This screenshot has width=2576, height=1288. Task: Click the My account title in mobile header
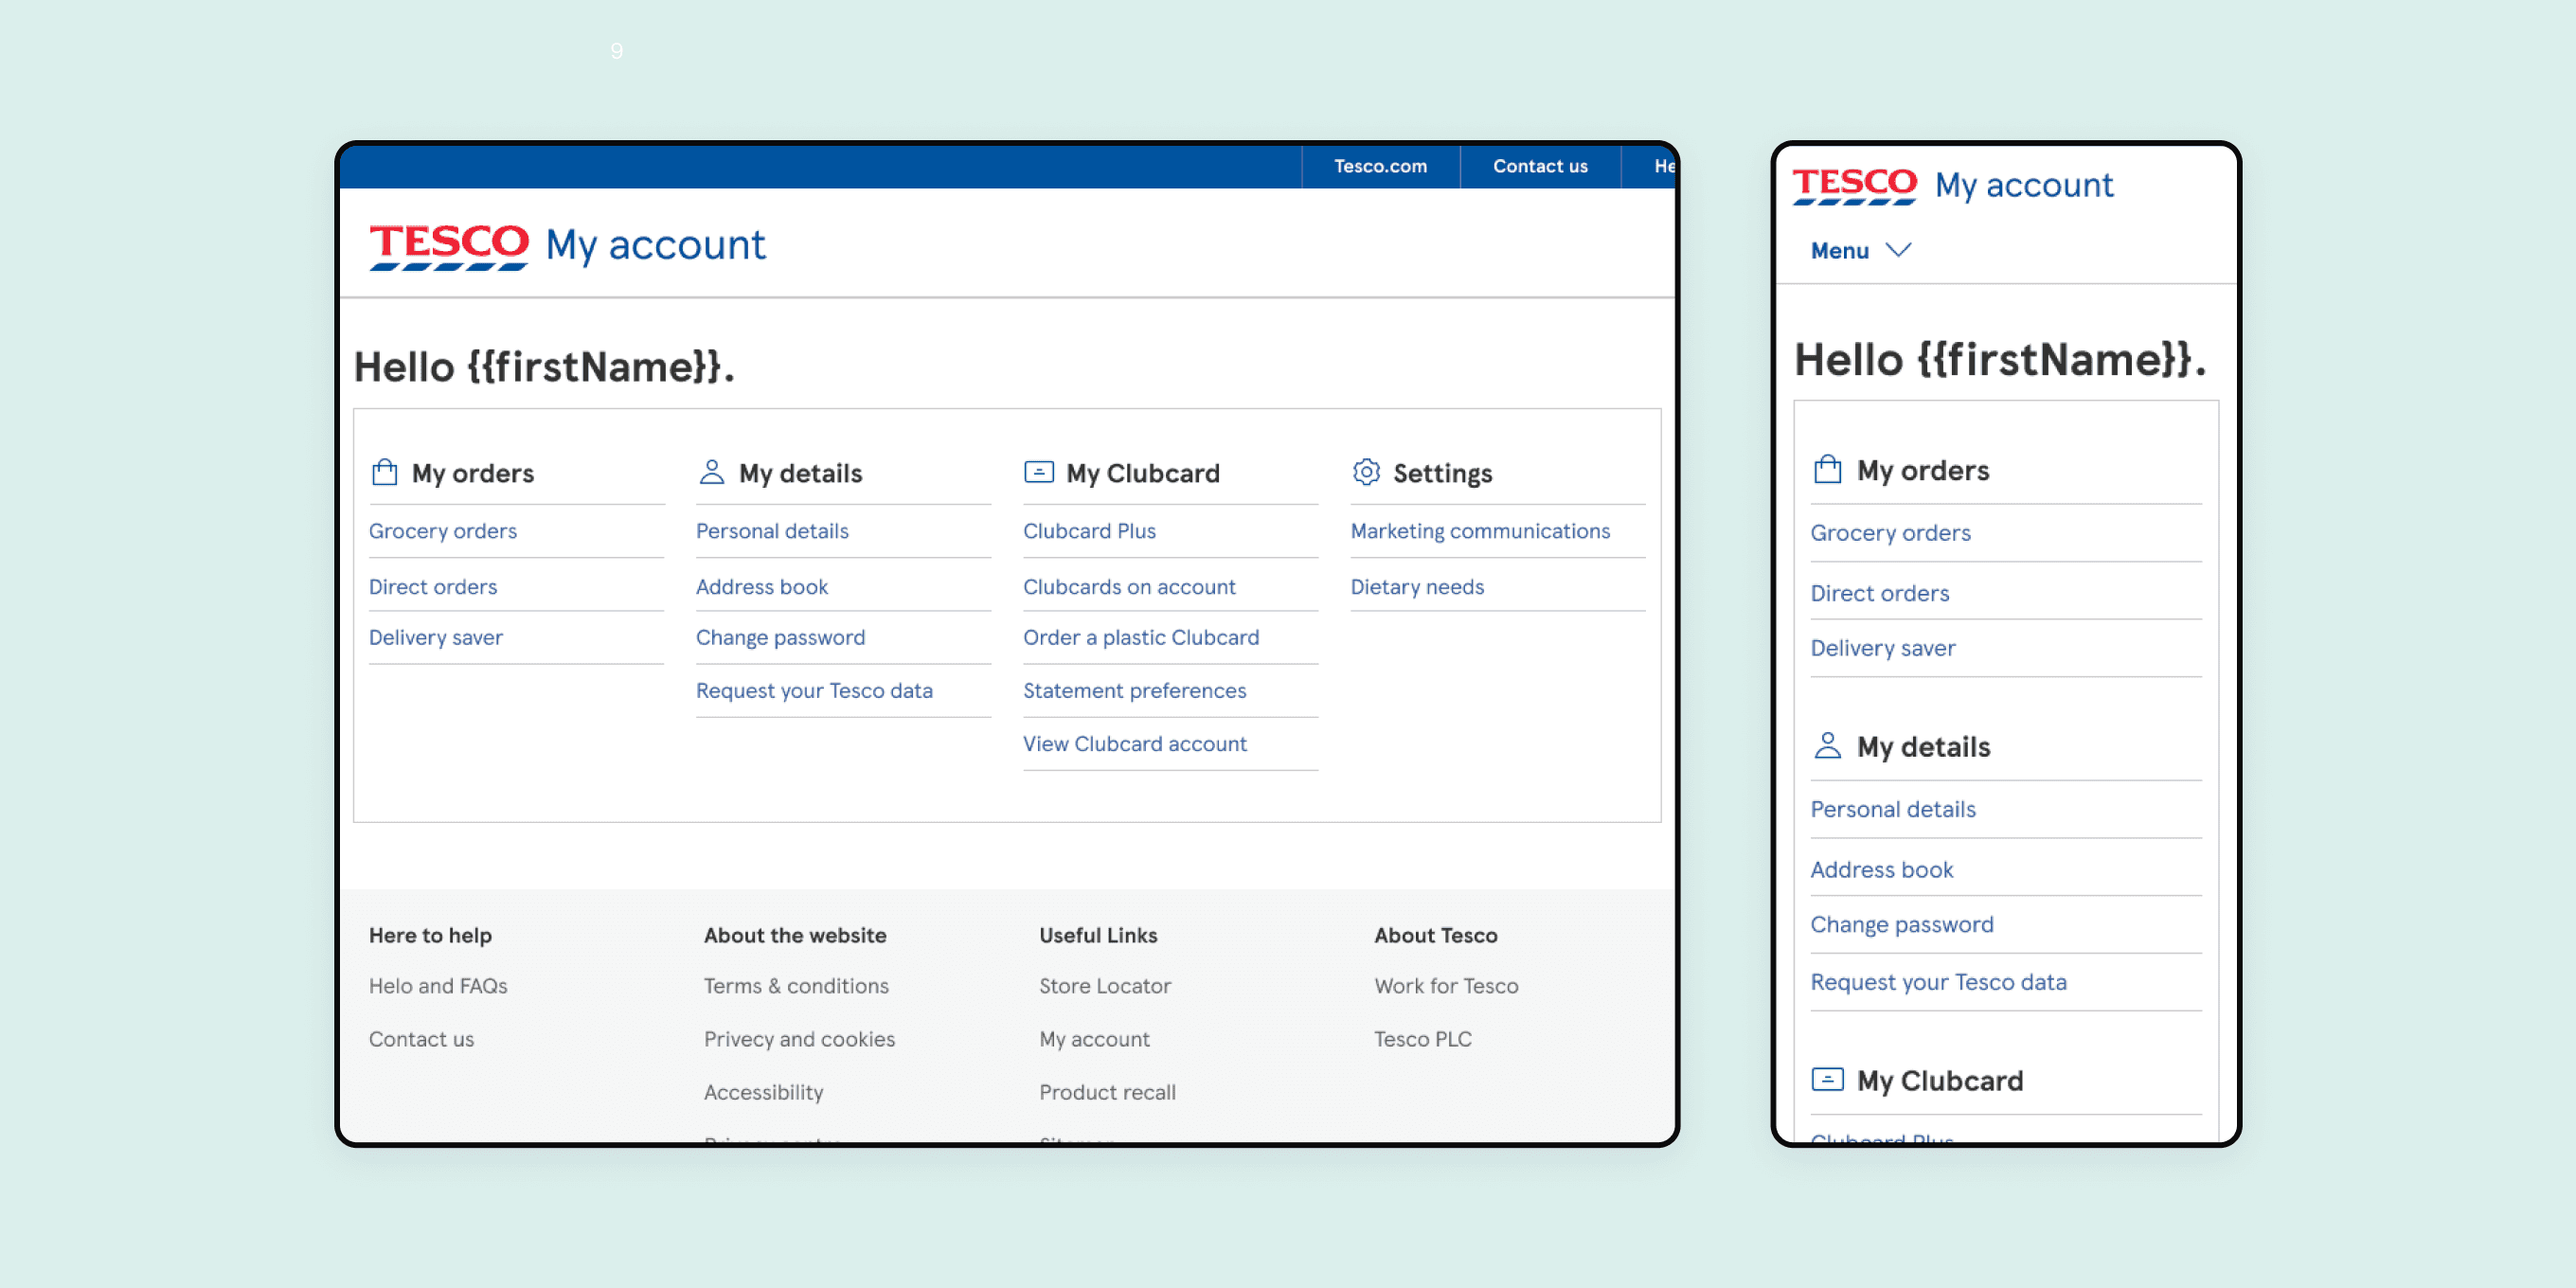(2024, 186)
